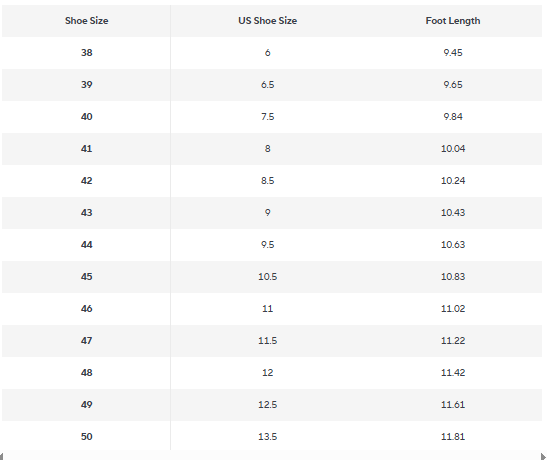The width and height of the screenshot is (547, 460).
Task: Click foot length 11.81 value
Action: pyautogui.click(x=453, y=437)
